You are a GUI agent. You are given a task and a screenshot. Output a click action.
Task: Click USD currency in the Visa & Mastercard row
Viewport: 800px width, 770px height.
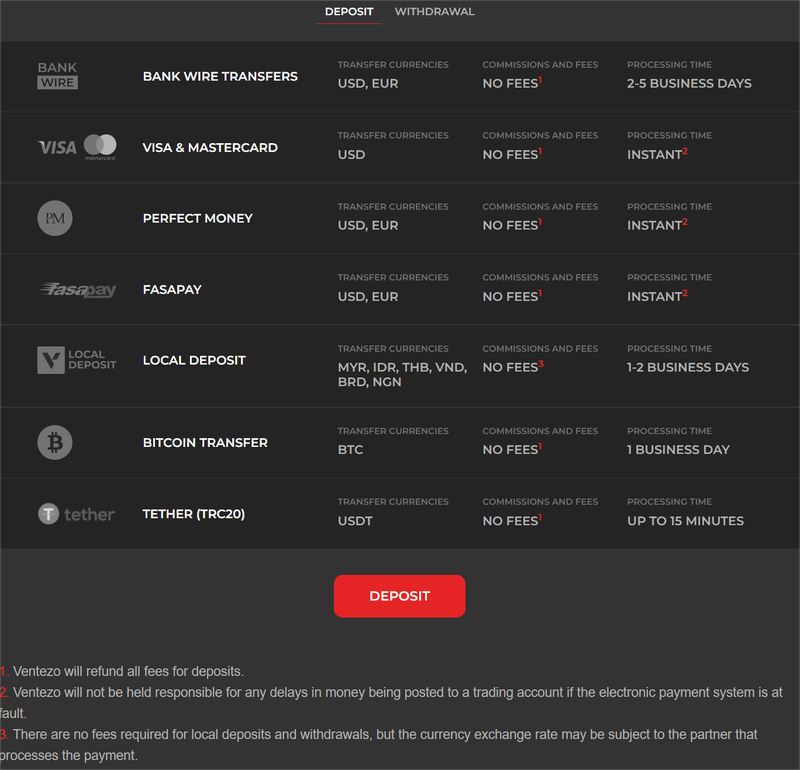coord(352,155)
